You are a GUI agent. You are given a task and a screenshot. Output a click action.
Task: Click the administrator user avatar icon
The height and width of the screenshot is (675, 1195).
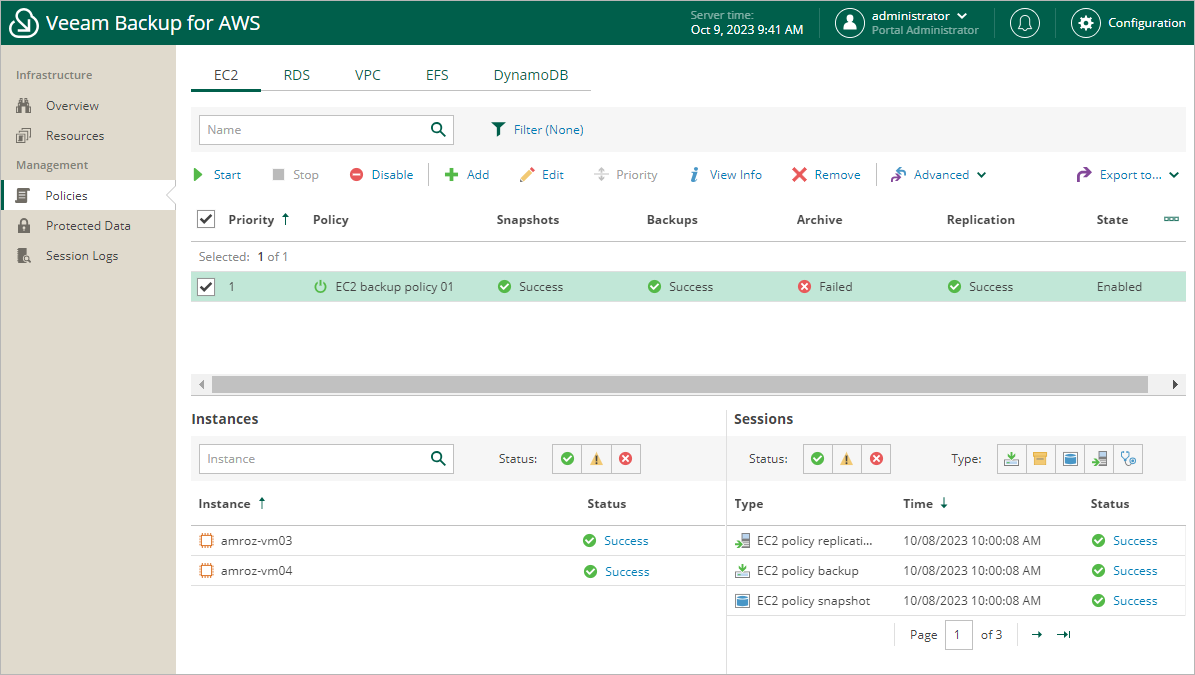tap(849, 23)
